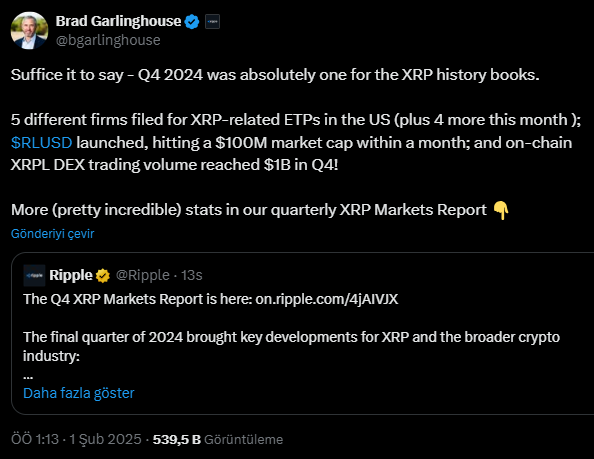594x459 pixels.
Task: Click the ellipsis in the quoted post
Action: click(x=28, y=377)
